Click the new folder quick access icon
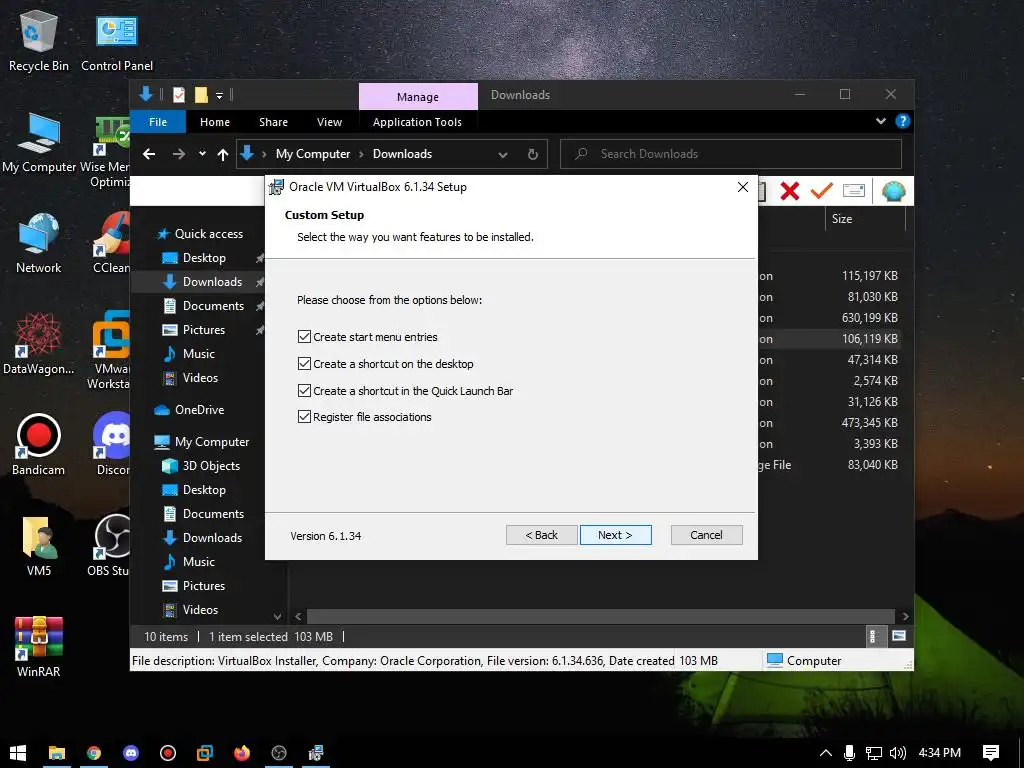Viewport: 1024px width, 768px height. click(201, 95)
